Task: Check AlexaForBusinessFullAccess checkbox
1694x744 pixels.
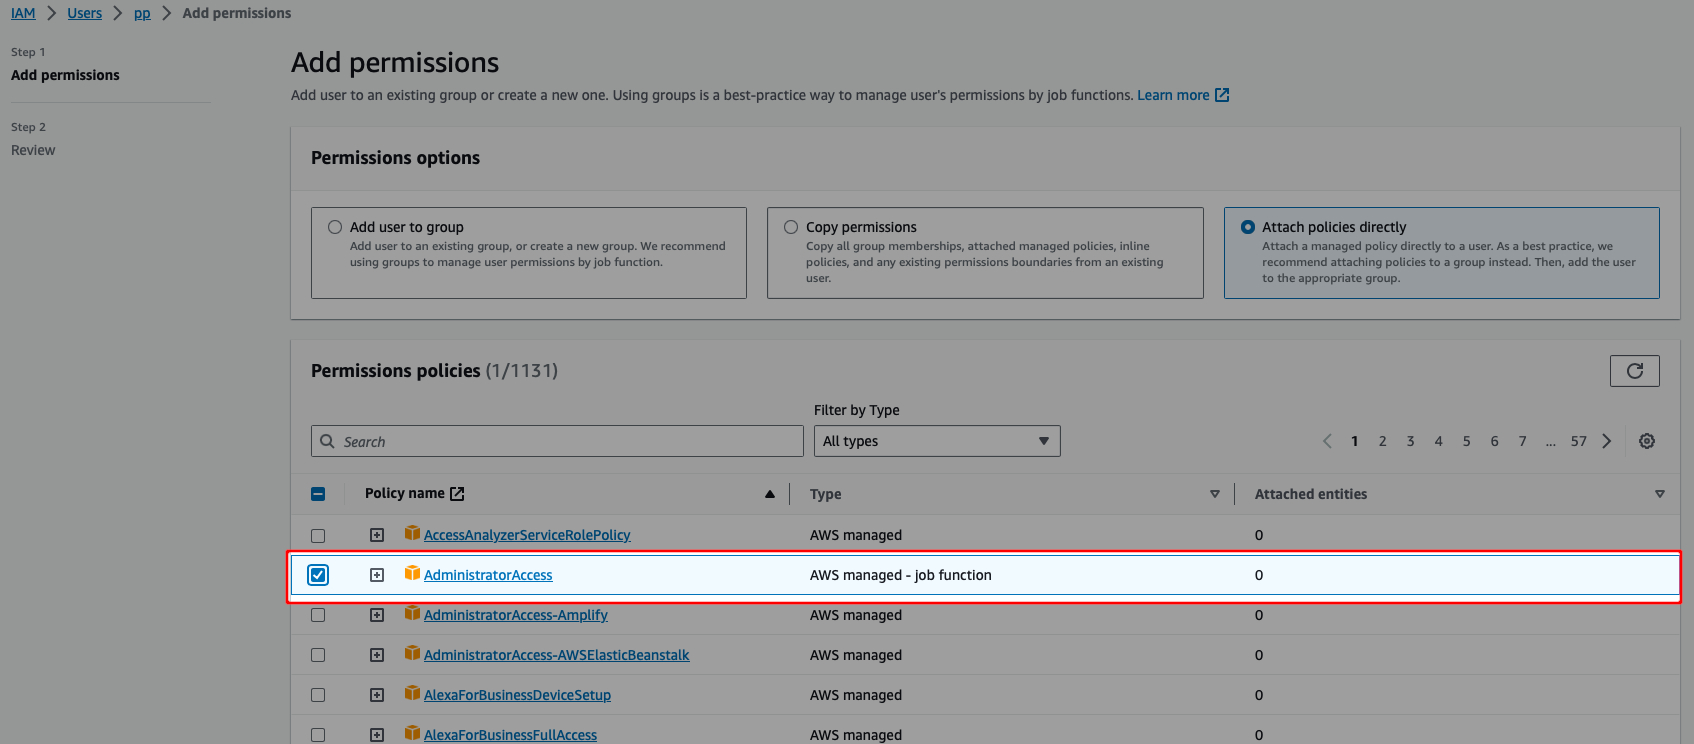Action: (318, 735)
